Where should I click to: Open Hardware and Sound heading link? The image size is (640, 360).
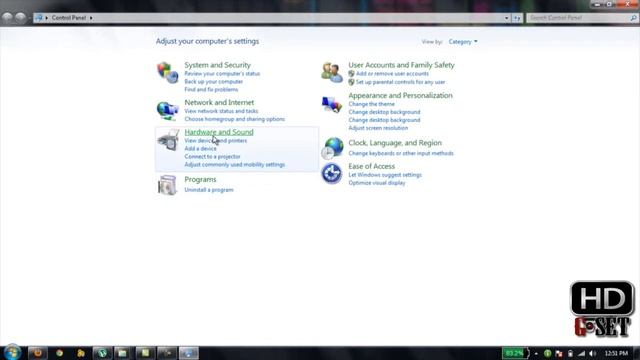(219, 132)
